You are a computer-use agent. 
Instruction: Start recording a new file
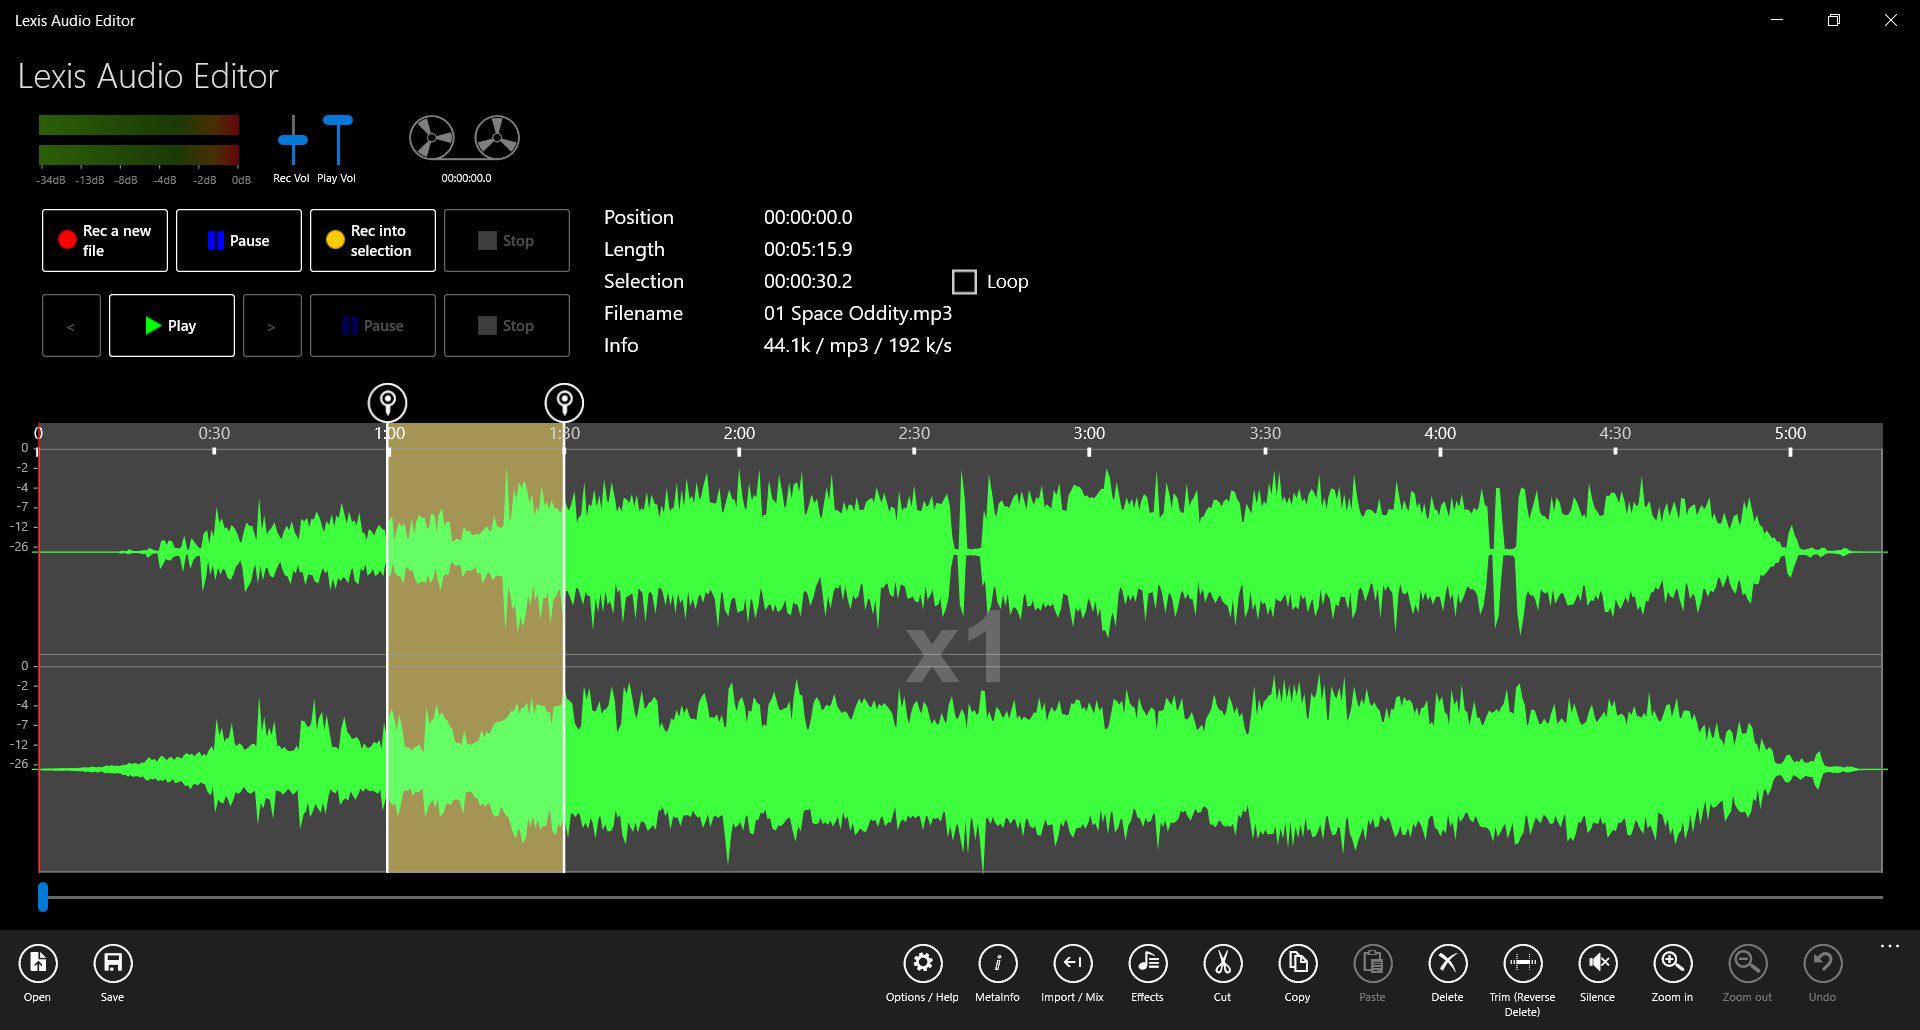point(104,240)
